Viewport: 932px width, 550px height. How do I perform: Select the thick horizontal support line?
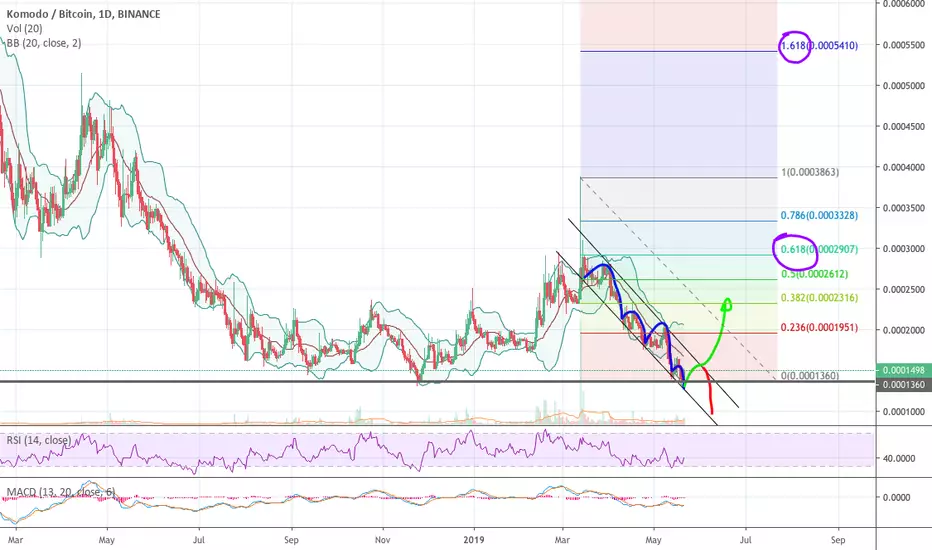(x=438, y=381)
